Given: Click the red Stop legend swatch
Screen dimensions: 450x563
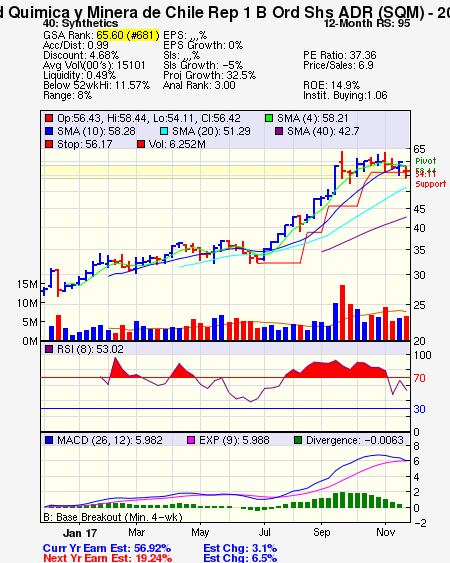Looking at the screenshot, I should coord(49,144).
